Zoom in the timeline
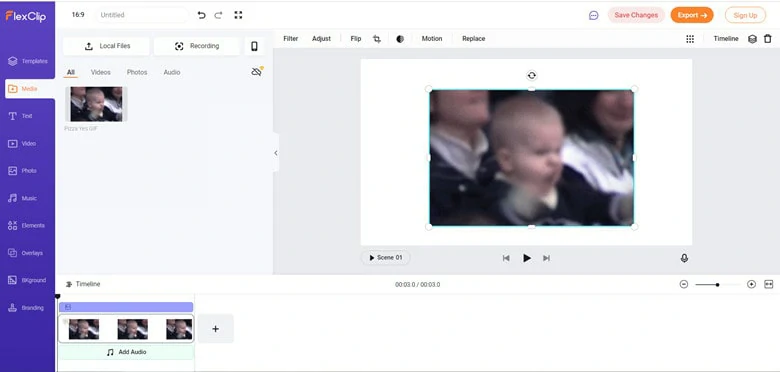Screen dimensions: 780x372 point(752,284)
